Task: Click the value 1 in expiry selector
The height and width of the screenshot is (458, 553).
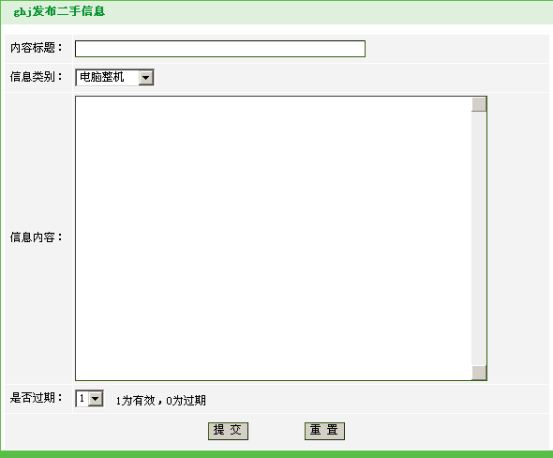Action: coord(82,399)
